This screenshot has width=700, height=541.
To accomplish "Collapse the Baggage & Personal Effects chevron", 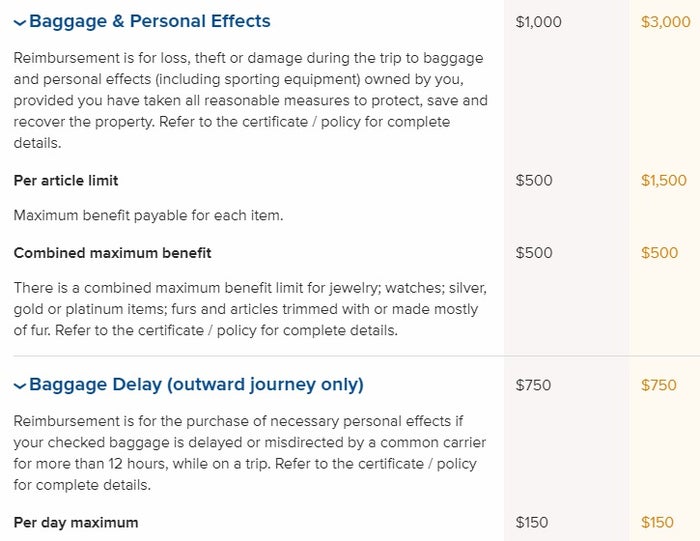I will 20,23.
